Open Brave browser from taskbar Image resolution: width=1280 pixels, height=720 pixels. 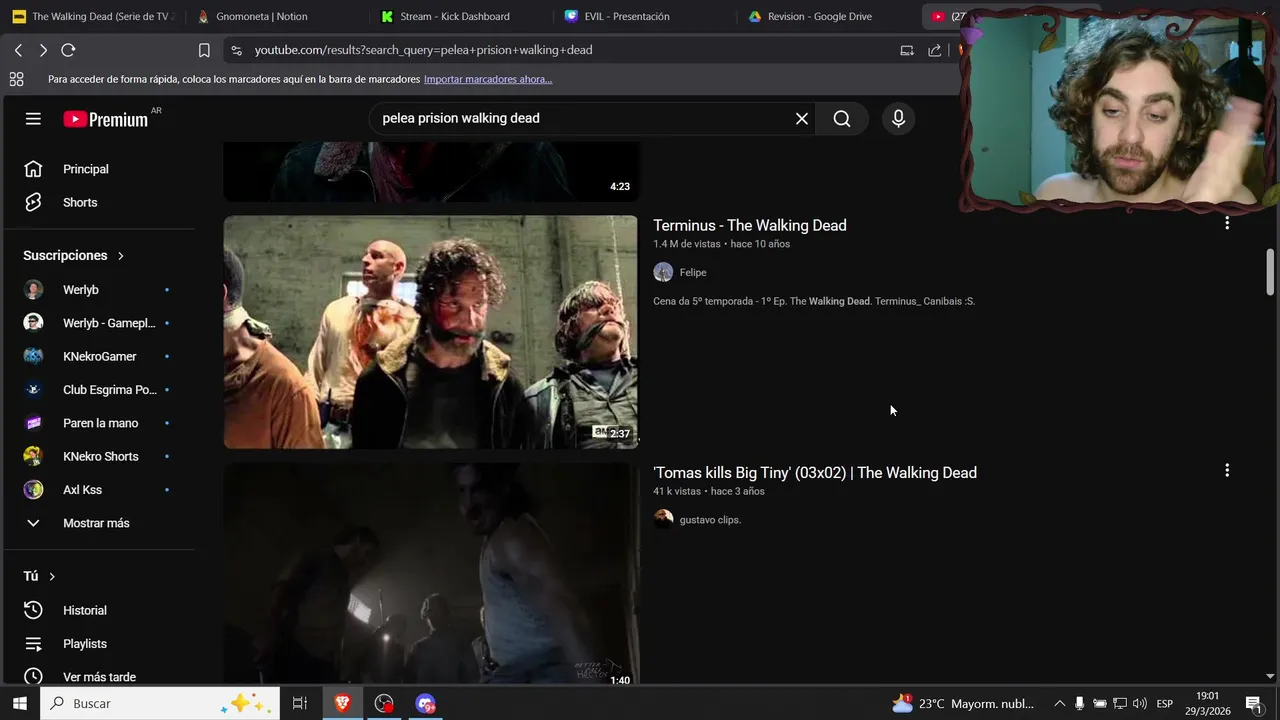[x=343, y=703]
